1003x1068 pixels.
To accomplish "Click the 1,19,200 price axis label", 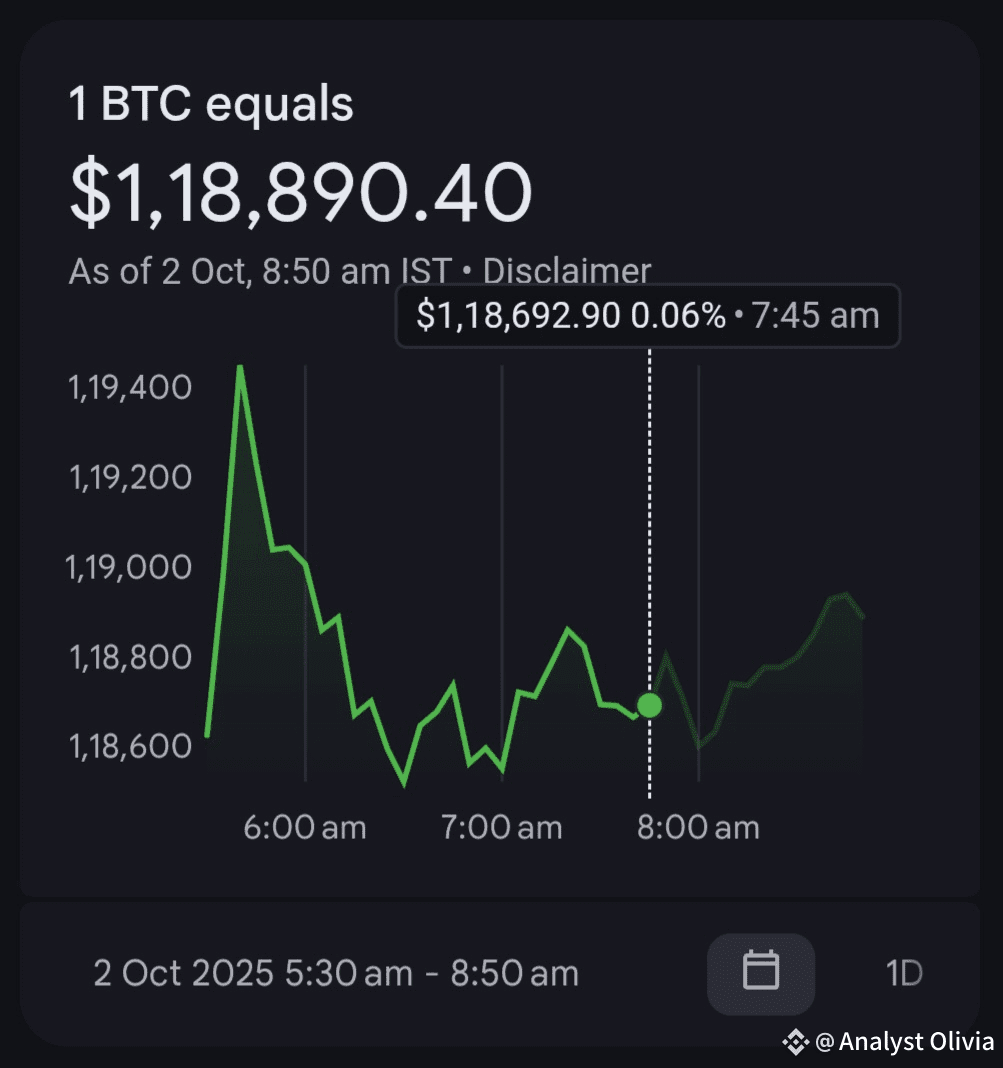I will tap(129, 478).
